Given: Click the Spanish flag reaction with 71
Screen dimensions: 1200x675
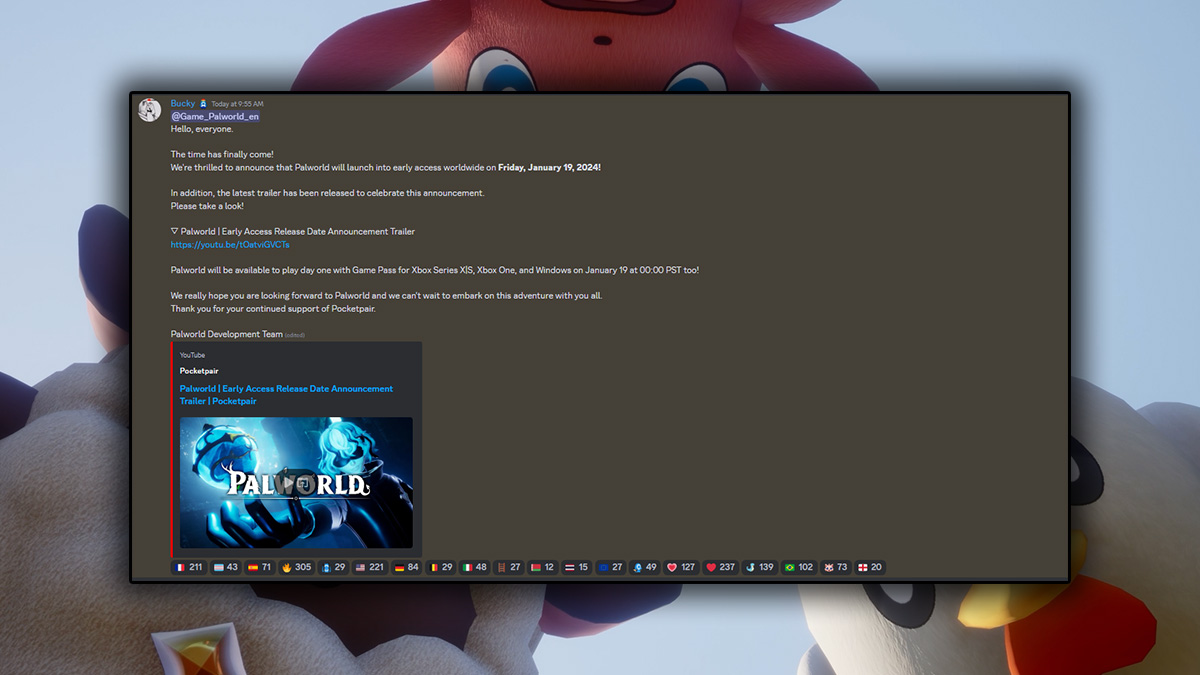Looking at the screenshot, I should click(260, 567).
